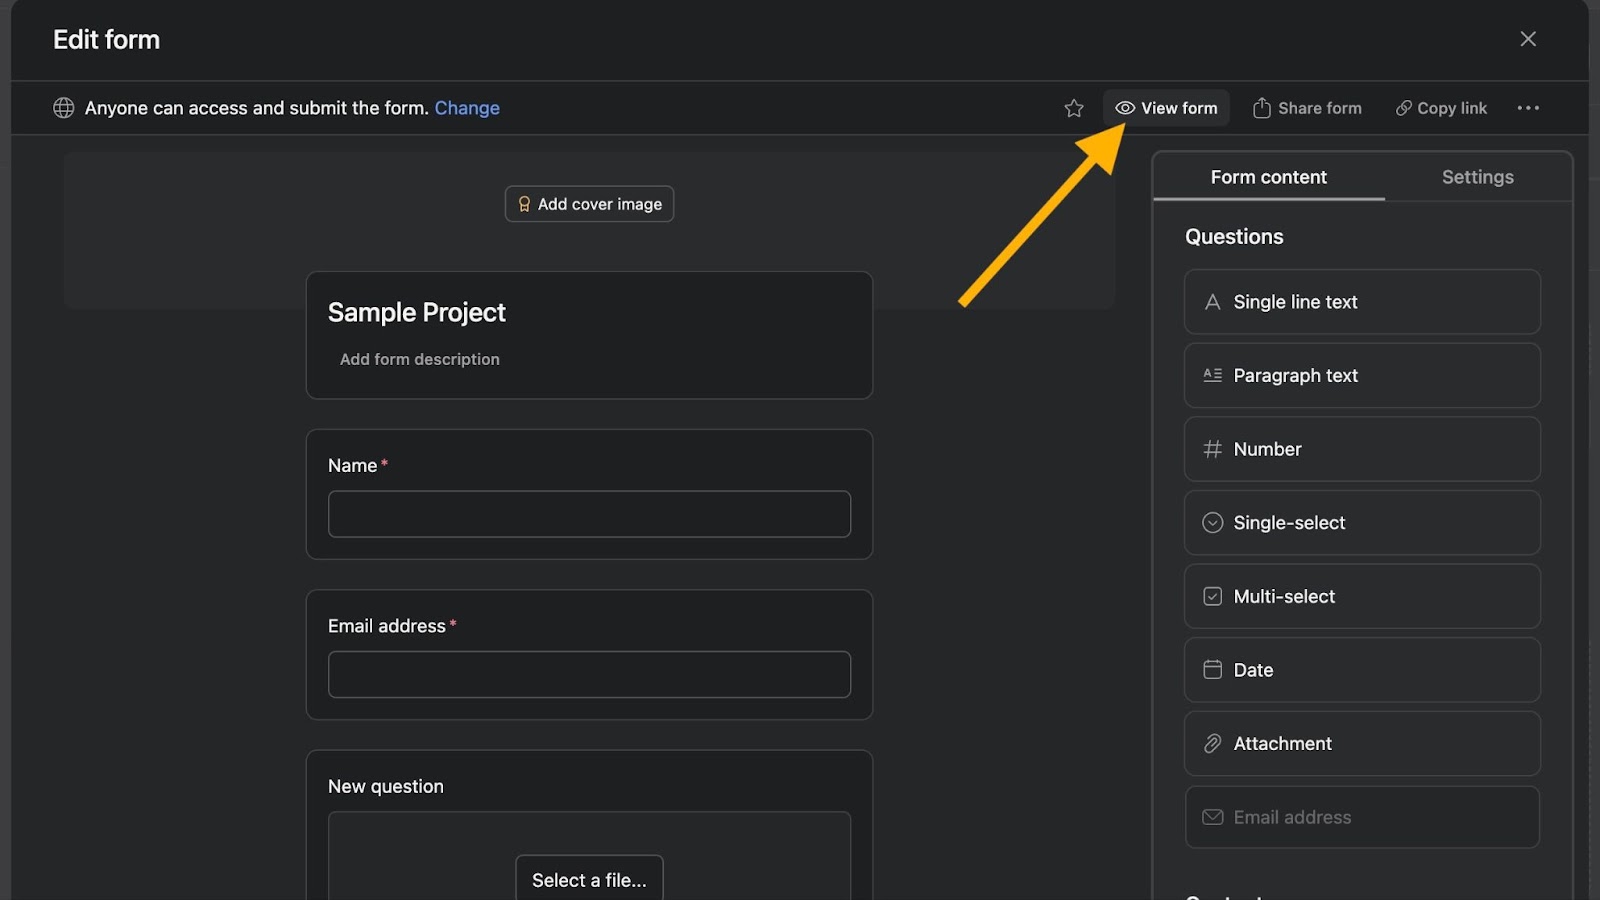Select the Form content tab
Screen dimensions: 1600x900
(1268, 177)
